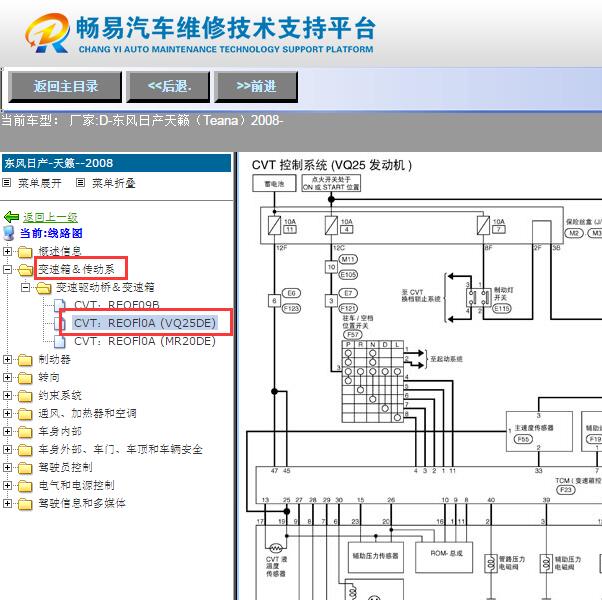
Task: Expand the 驾驶员控制 tree node
Action: [7, 468]
